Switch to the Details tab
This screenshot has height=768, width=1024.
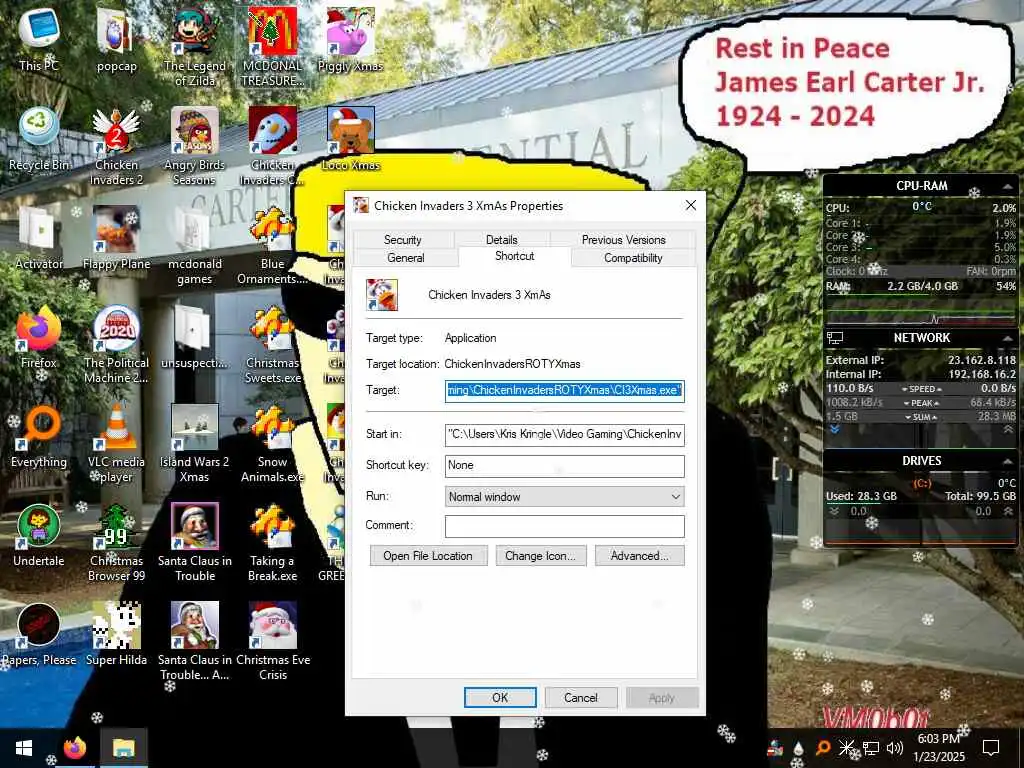tap(502, 240)
